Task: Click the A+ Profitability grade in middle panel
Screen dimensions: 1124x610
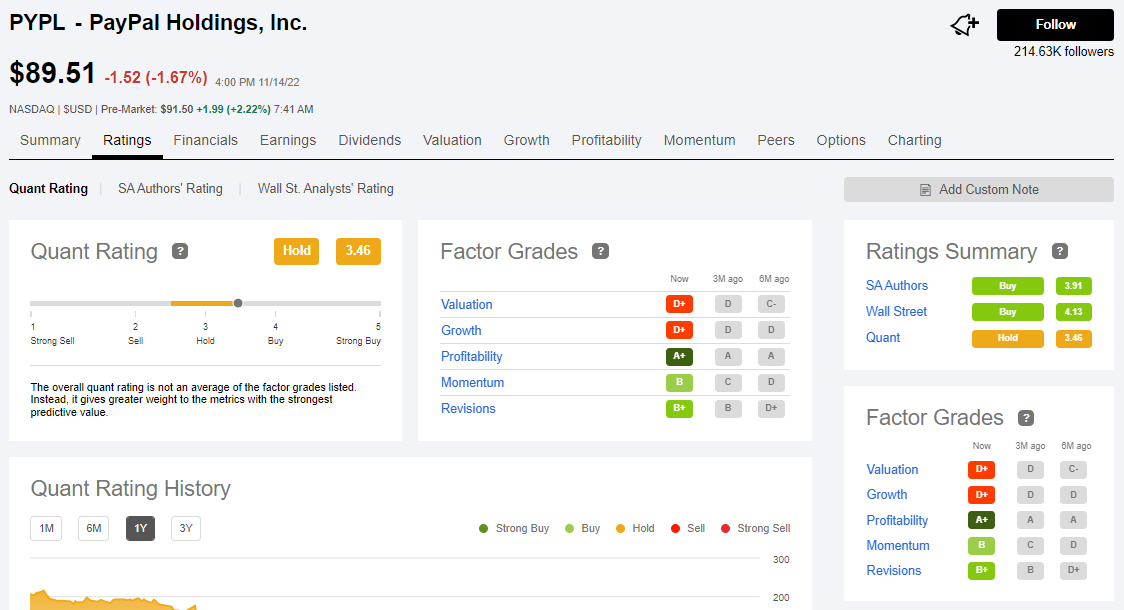Action: click(680, 356)
